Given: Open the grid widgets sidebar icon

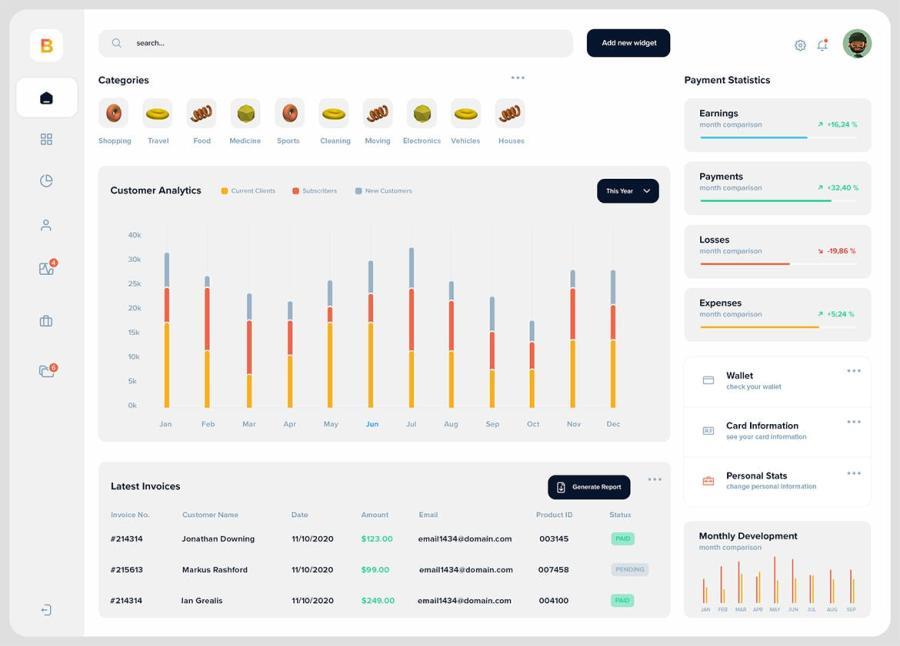Looking at the screenshot, I should click(46, 139).
